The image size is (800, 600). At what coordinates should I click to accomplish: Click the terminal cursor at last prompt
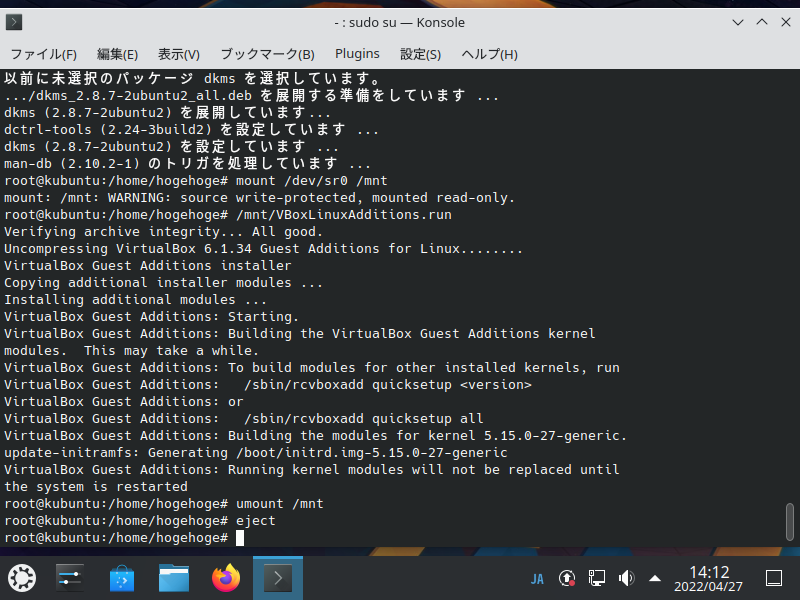coord(240,538)
